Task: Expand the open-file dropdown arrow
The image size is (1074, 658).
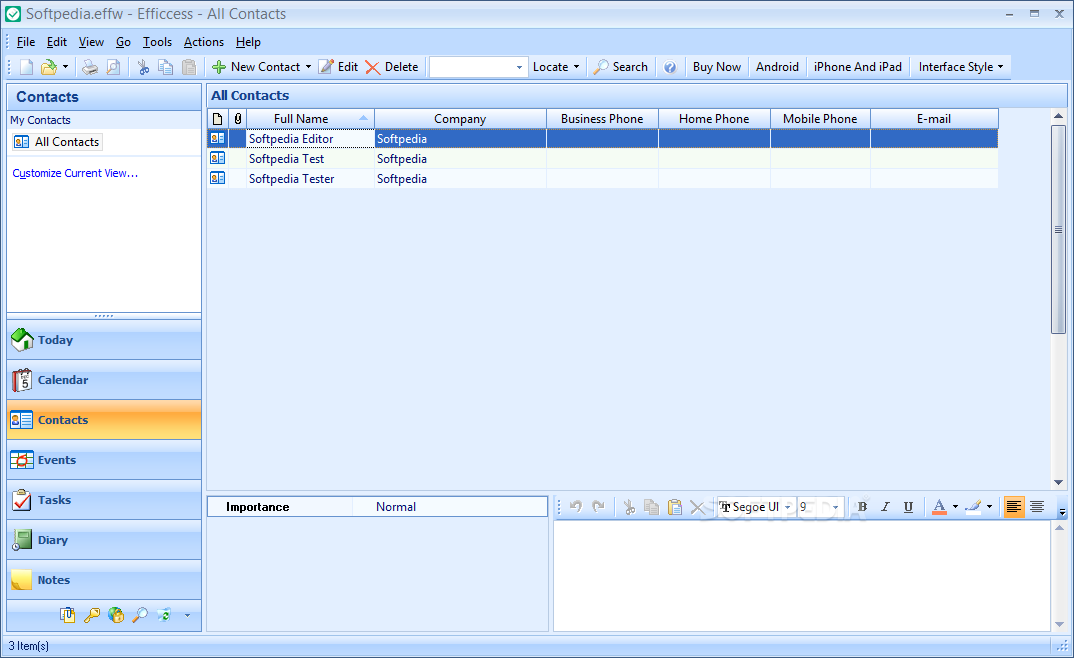Action: 65,67
